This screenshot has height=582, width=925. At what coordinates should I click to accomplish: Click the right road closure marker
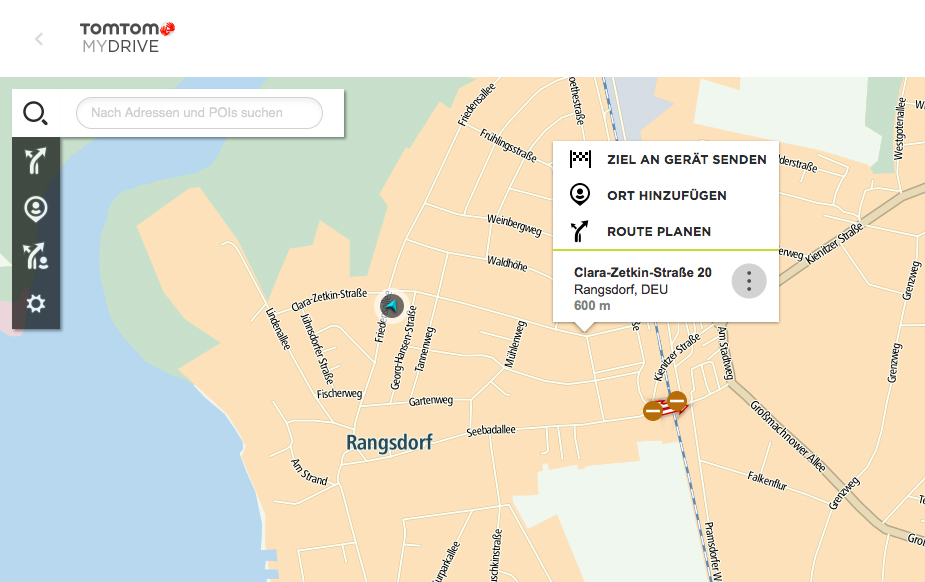click(677, 402)
